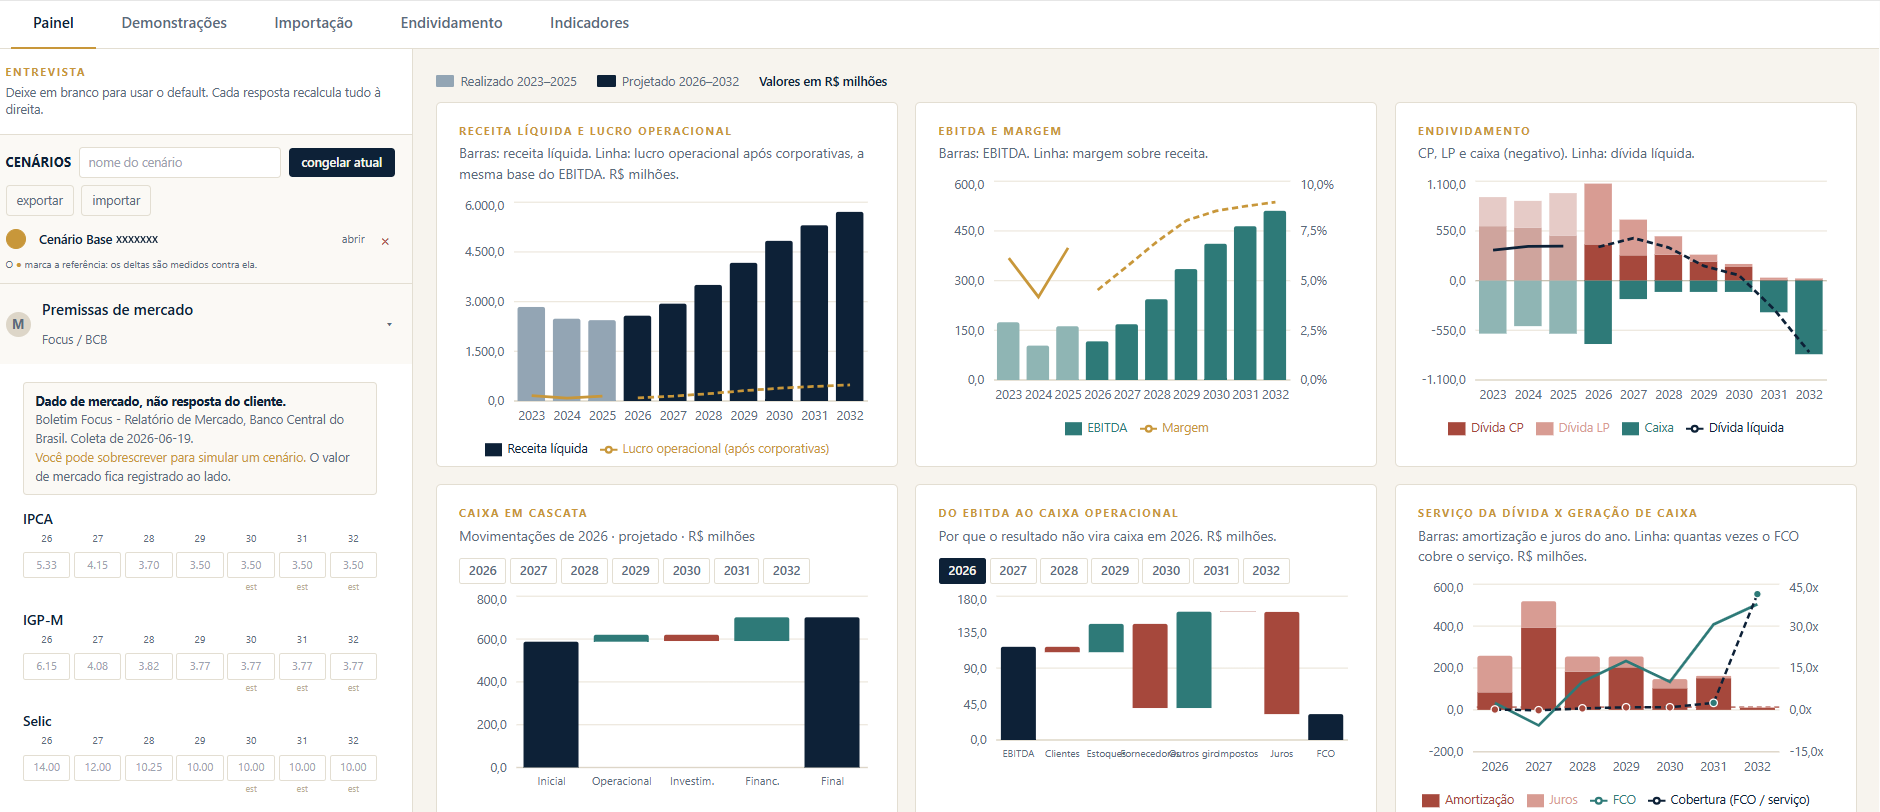Click the Lucro operacional legend marker
Screen dimensions: 1880x812
tap(608, 449)
